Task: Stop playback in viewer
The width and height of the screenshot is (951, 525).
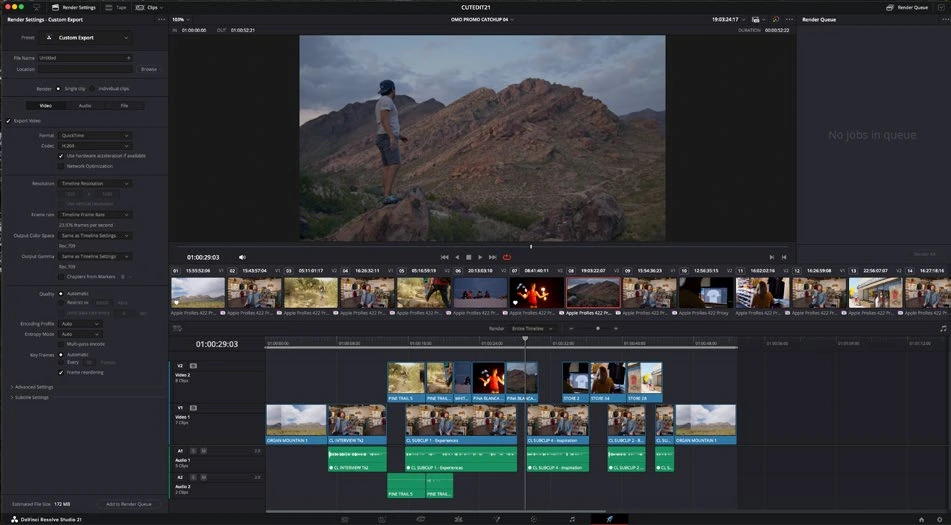Action: pos(468,257)
